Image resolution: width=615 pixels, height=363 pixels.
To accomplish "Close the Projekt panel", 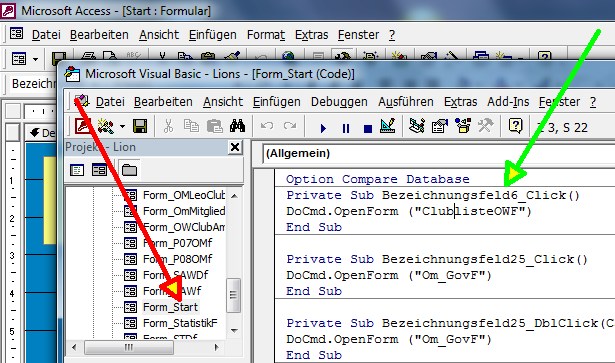I will tap(235, 147).
